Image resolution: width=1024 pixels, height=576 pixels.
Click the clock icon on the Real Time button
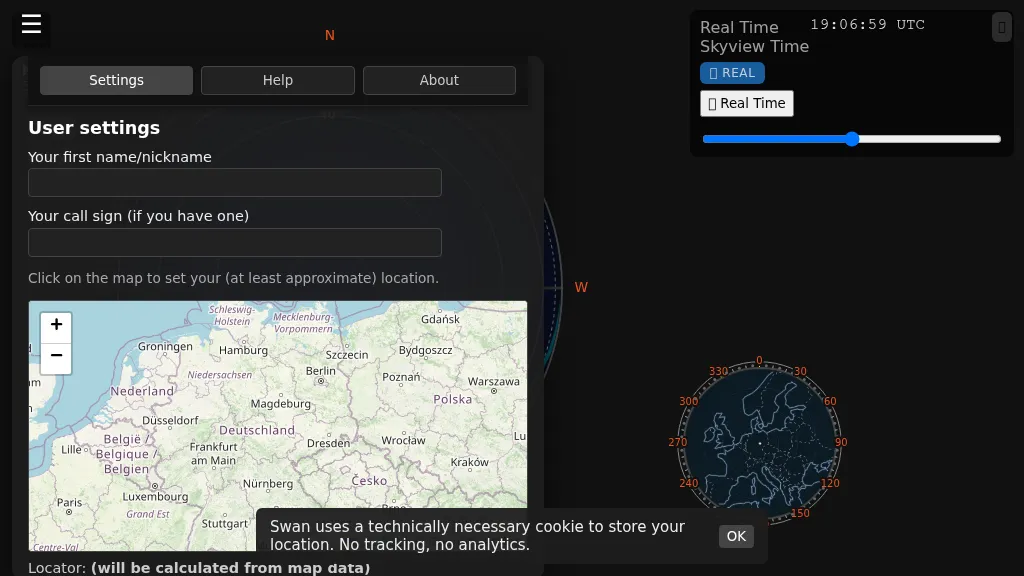[713, 103]
